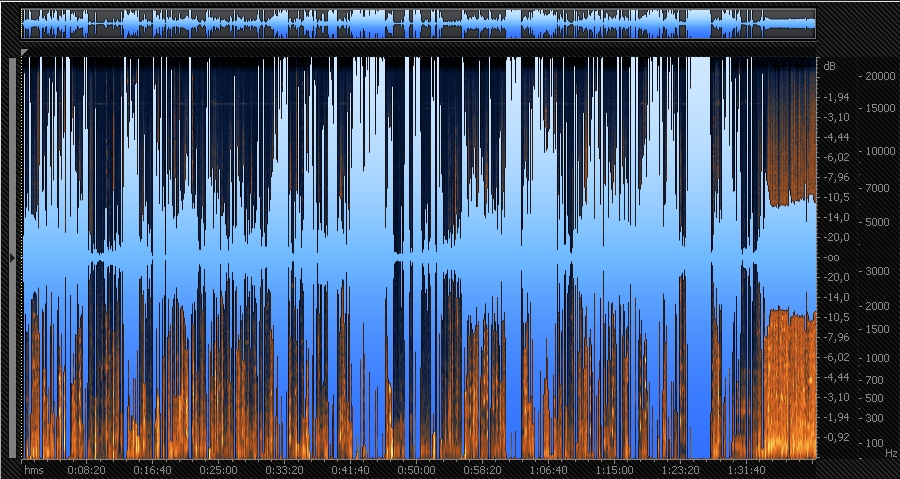Click the 0:33:20 mark on the time ruler
The image size is (900, 479).
point(284,470)
